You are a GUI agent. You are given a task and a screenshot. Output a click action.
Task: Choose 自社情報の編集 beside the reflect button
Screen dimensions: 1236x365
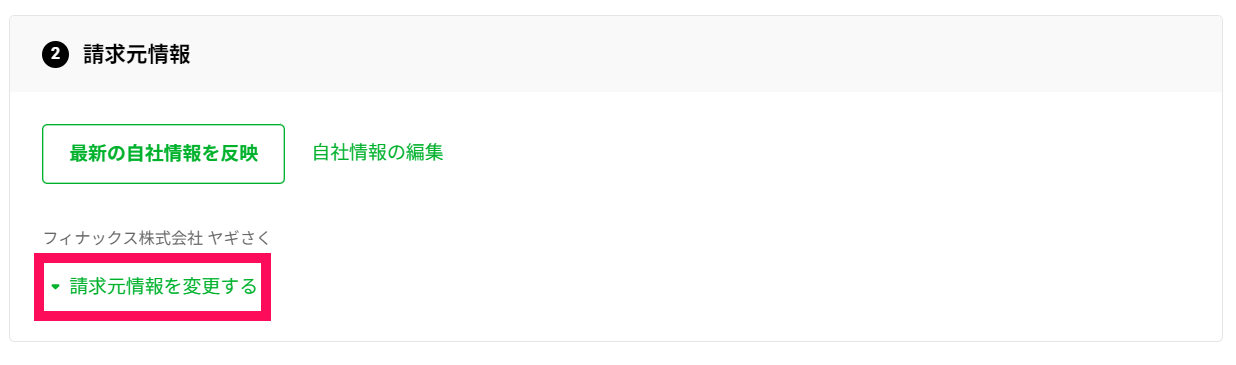pyautogui.click(x=377, y=153)
